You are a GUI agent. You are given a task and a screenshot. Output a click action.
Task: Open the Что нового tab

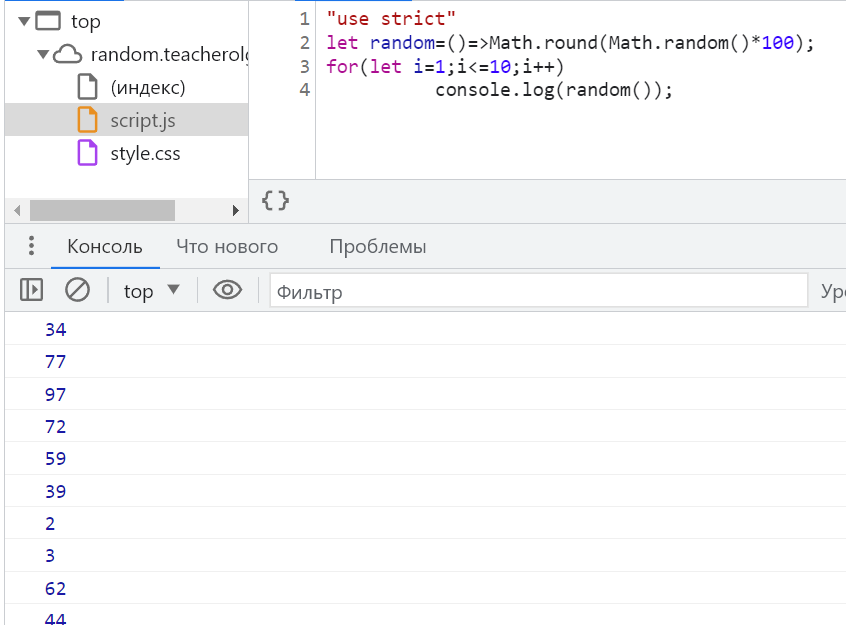pyautogui.click(x=227, y=247)
